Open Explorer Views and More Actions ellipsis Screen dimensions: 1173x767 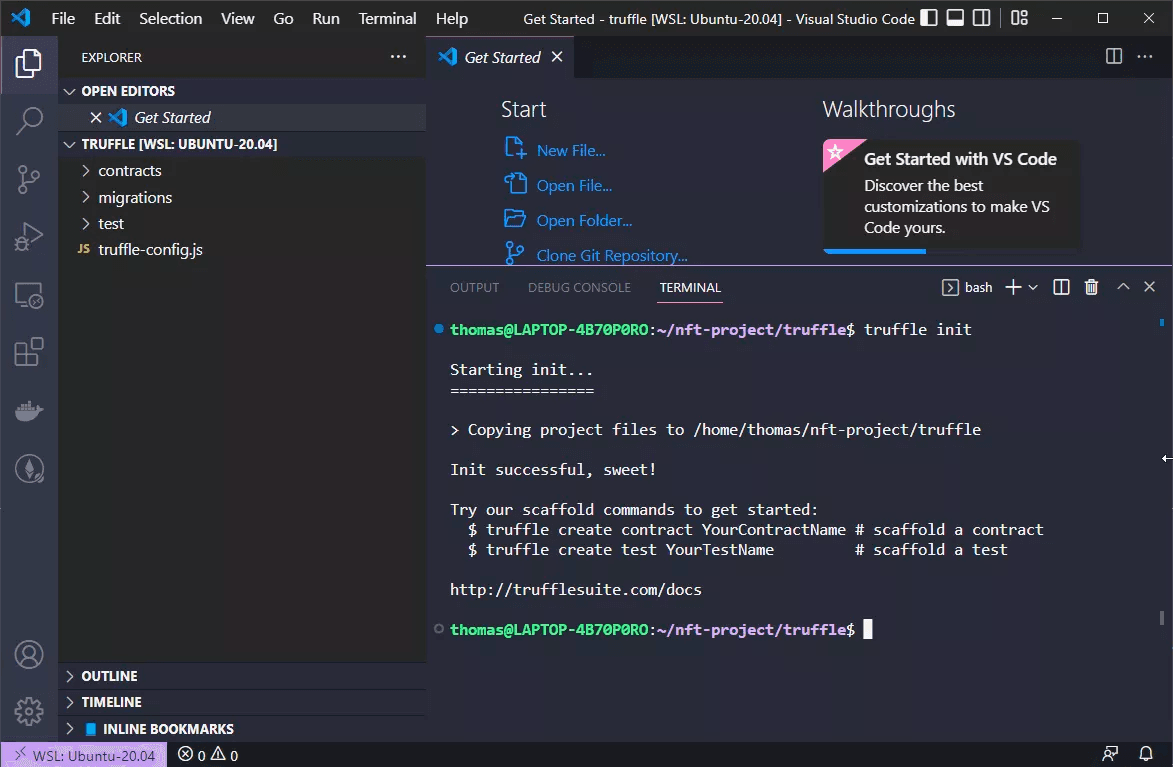(x=398, y=57)
